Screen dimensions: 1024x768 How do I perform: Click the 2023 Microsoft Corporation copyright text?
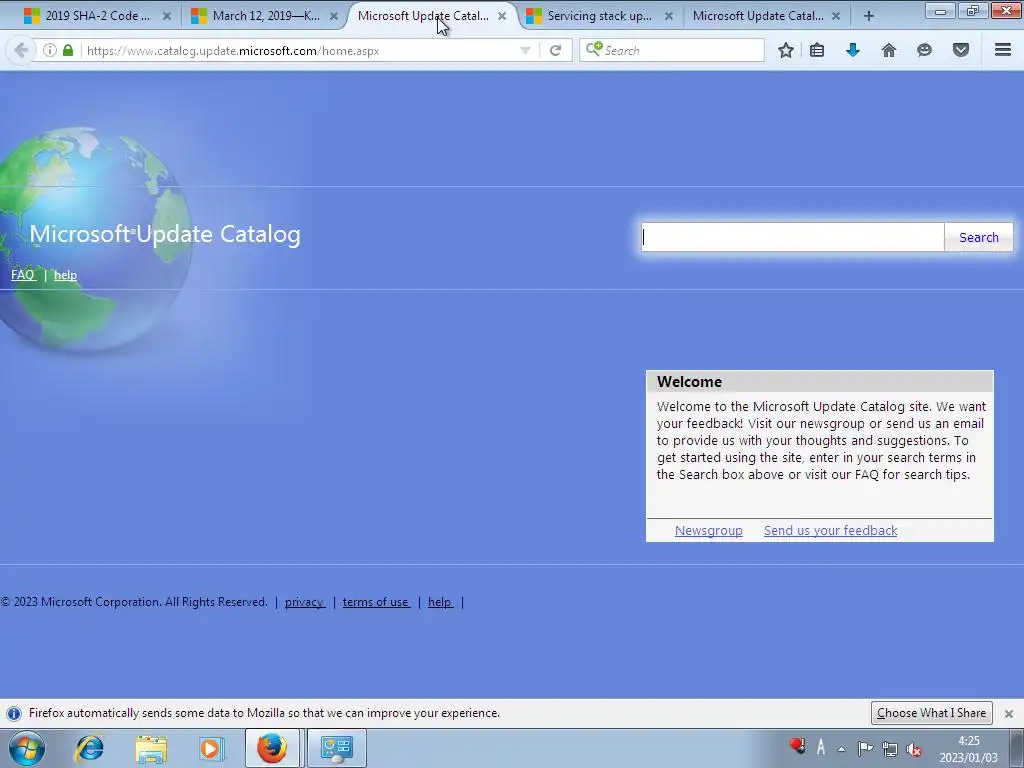pyautogui.click(x=135, y=602)
